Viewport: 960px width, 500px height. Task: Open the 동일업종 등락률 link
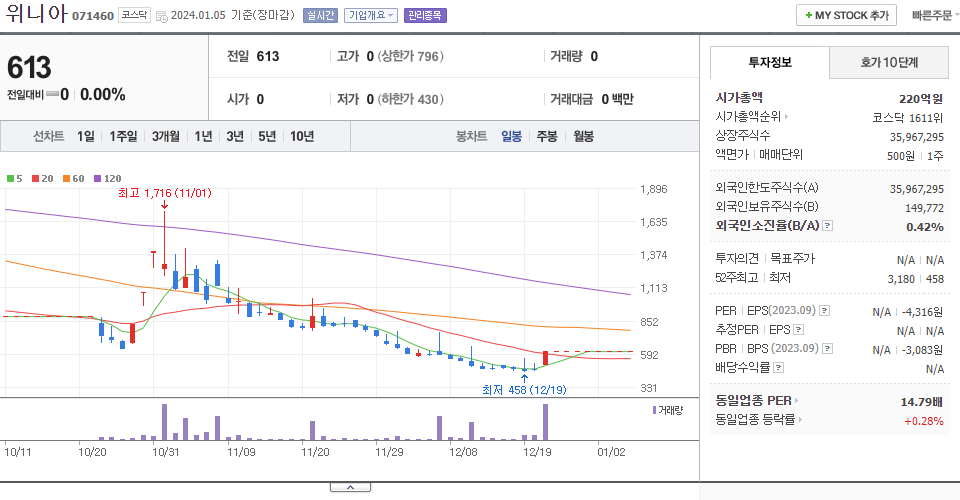tap(759, 420)
